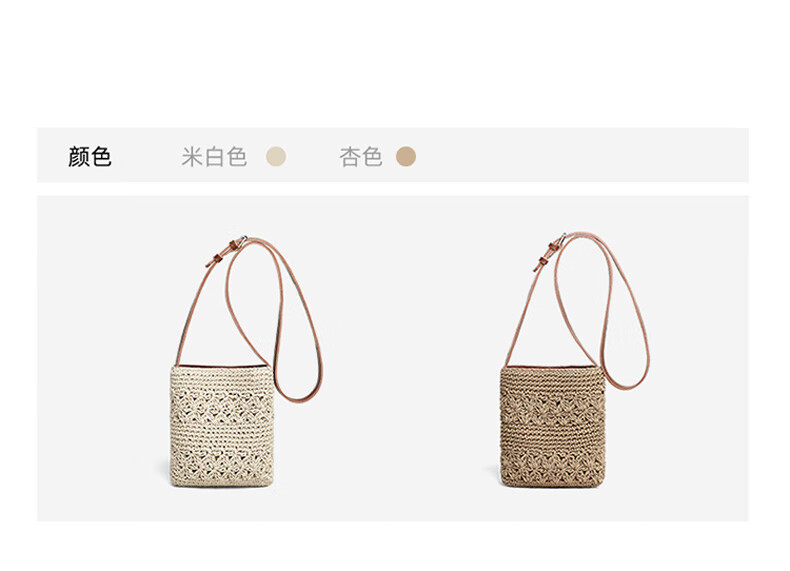Click the beige bag's plain middle woven section

coord(222,433)
